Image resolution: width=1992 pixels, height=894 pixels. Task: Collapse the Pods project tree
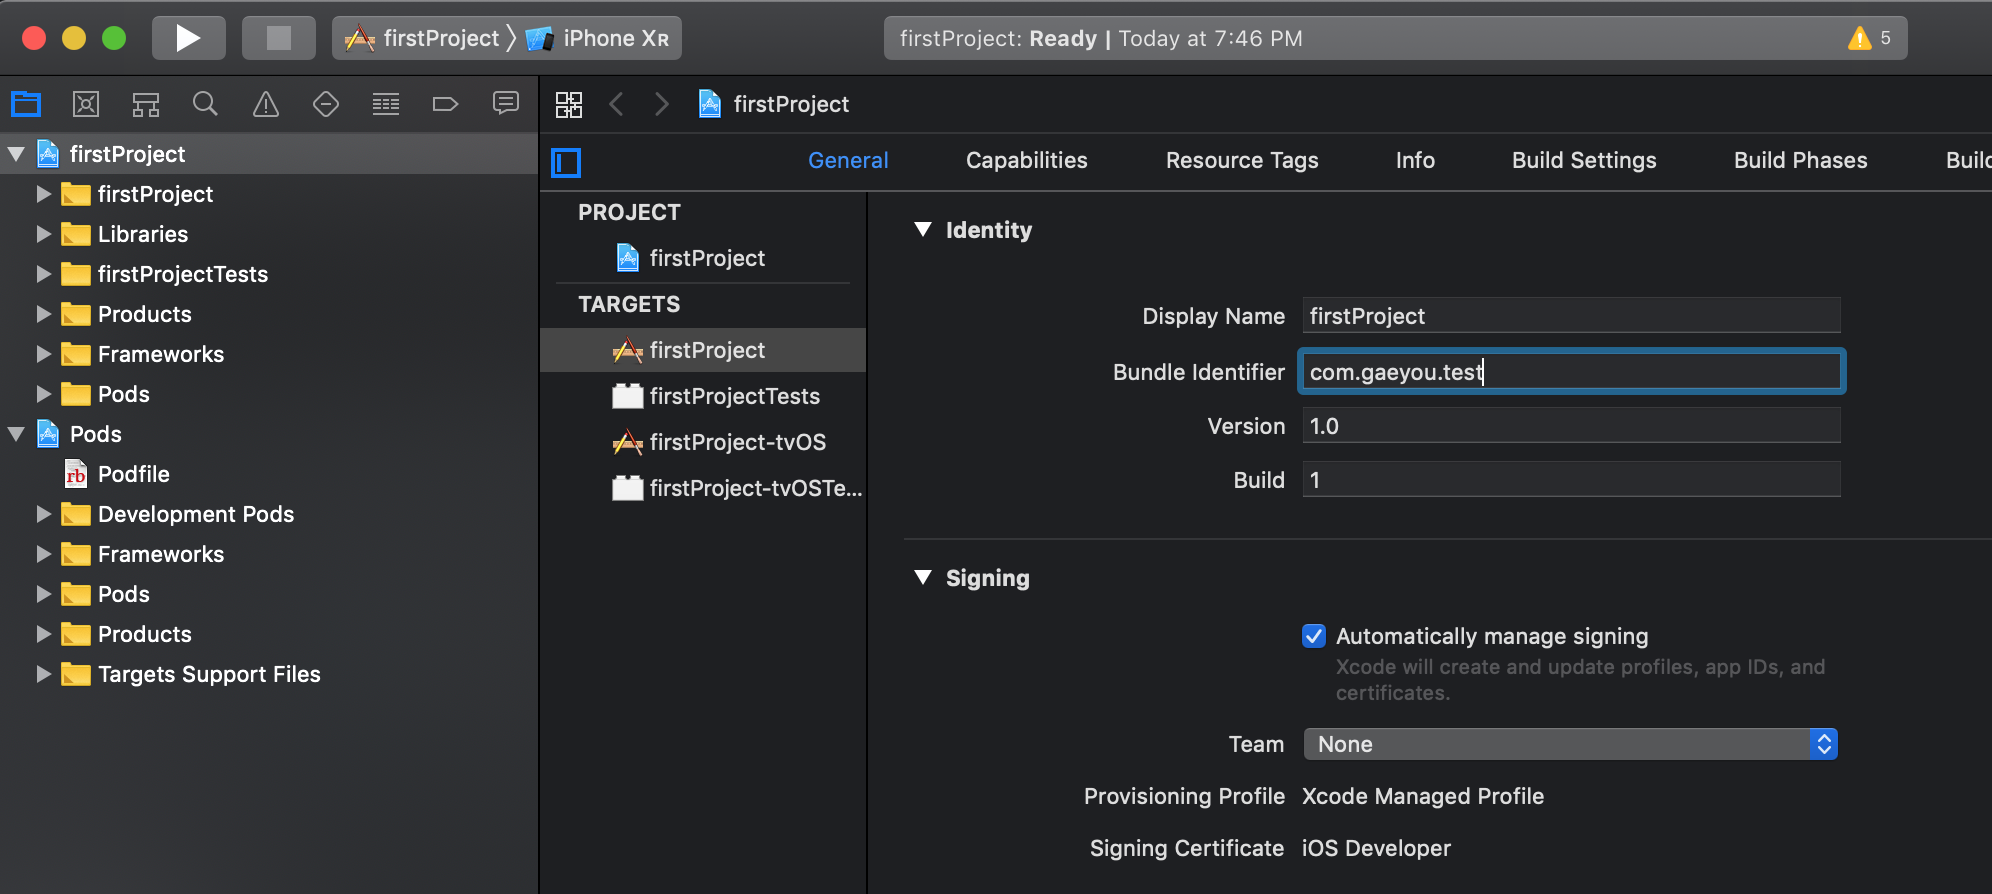(16, 434)
